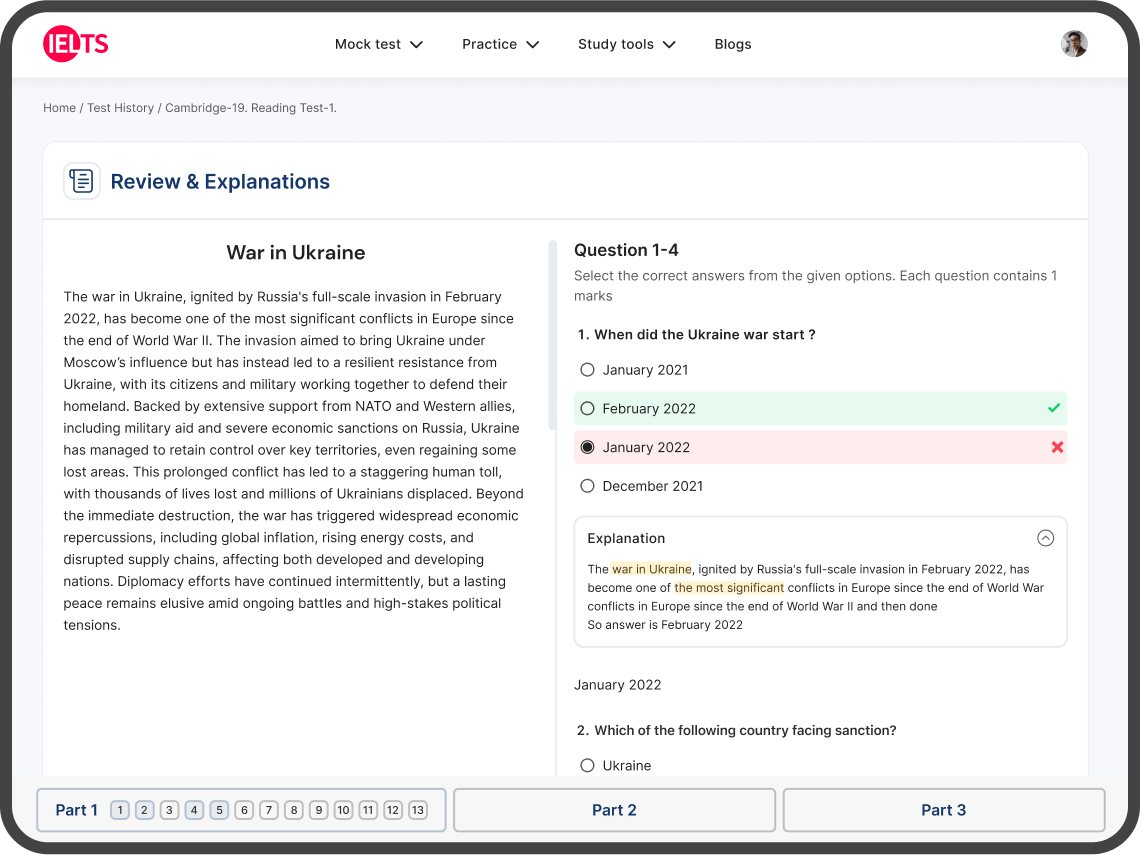Open the Blogs menu item
This screenshot has height=855, width=1140.
(x=733, y=43)
